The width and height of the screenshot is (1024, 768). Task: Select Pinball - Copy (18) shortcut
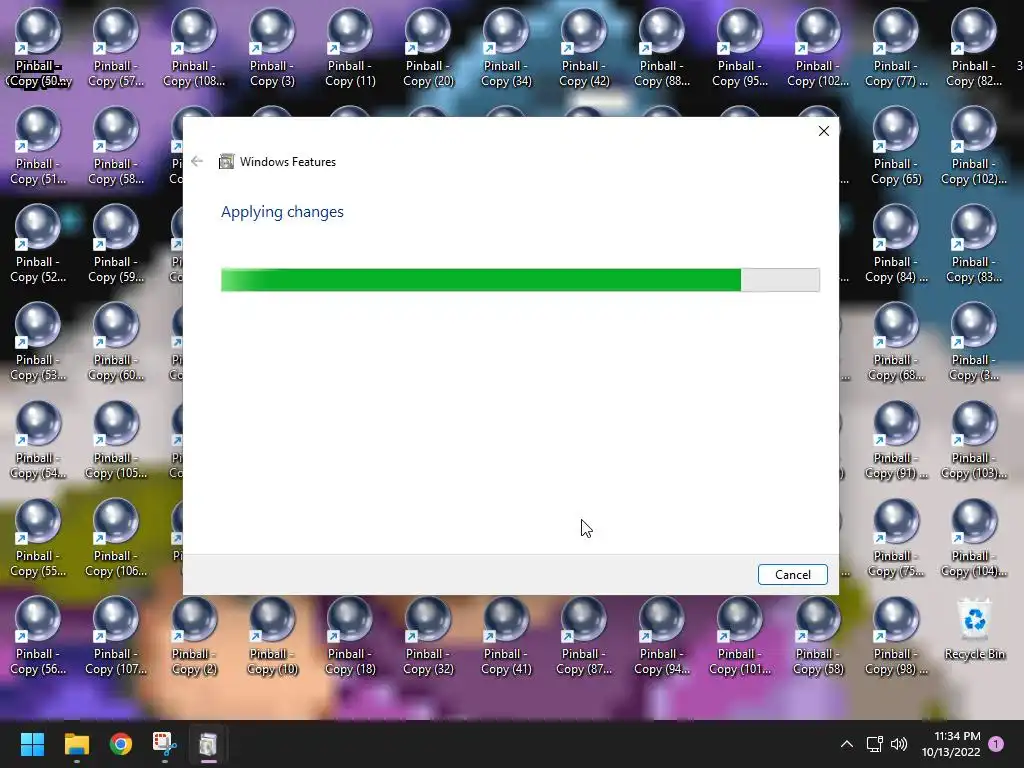[350, 637]
